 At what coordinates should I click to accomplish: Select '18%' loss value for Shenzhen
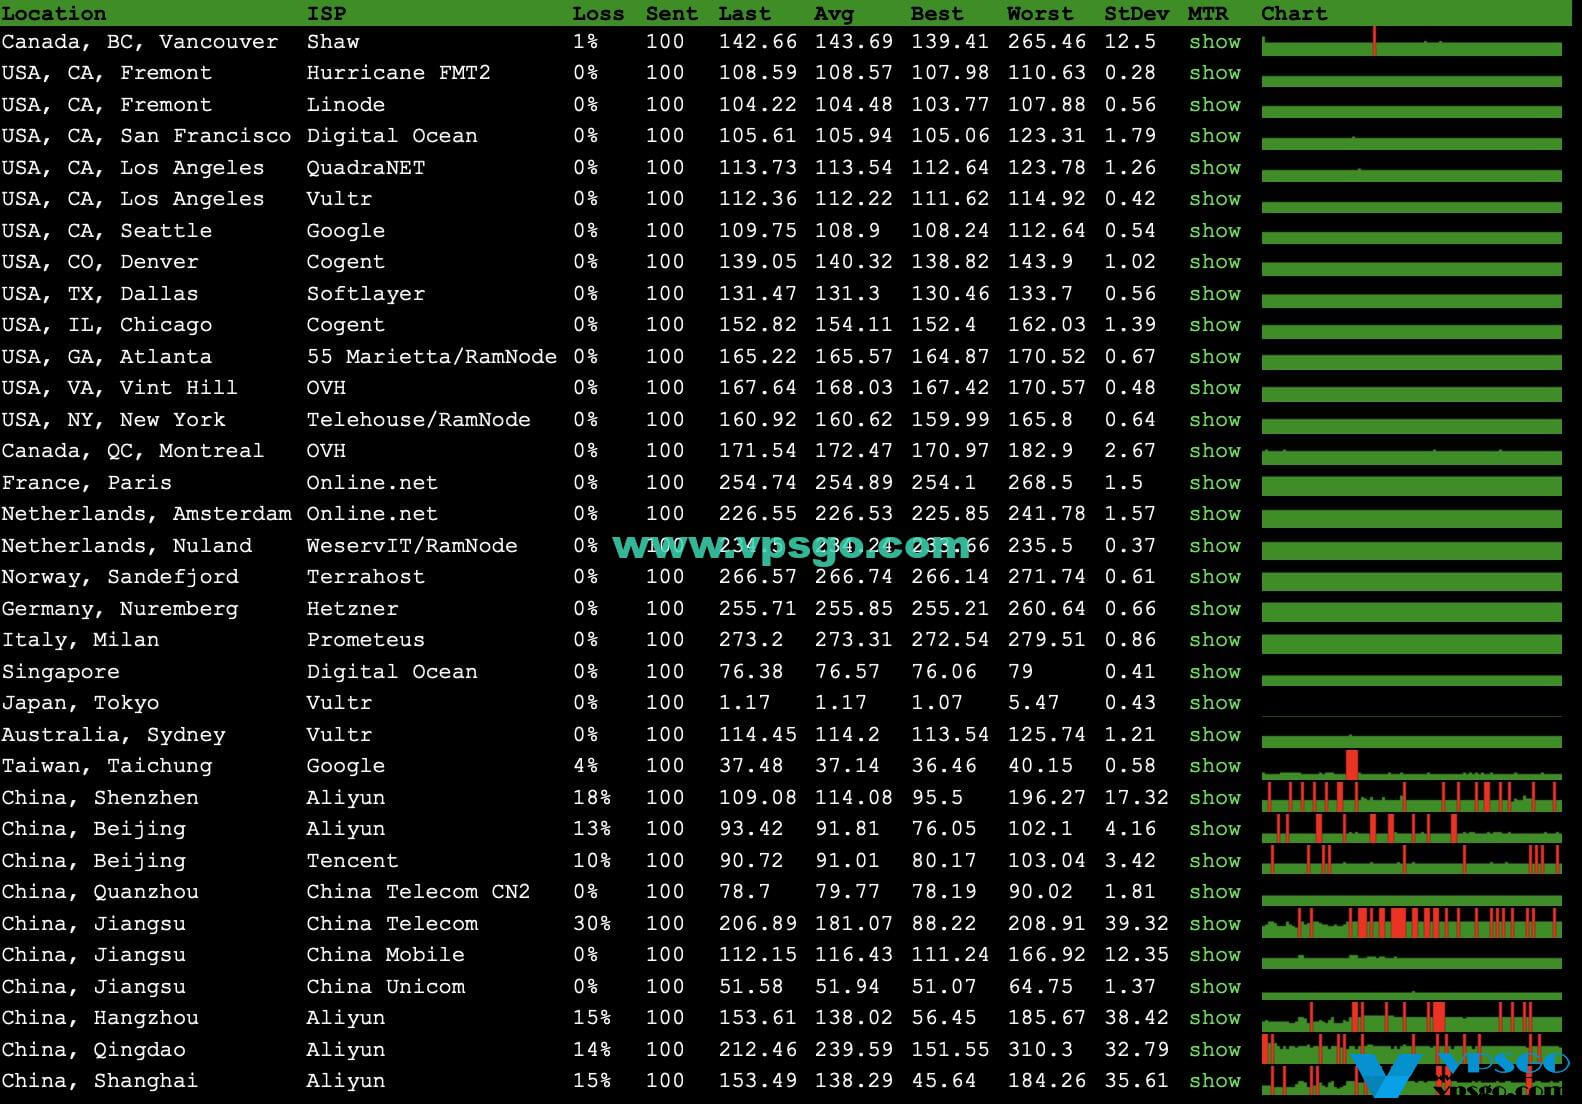(591, 798)
